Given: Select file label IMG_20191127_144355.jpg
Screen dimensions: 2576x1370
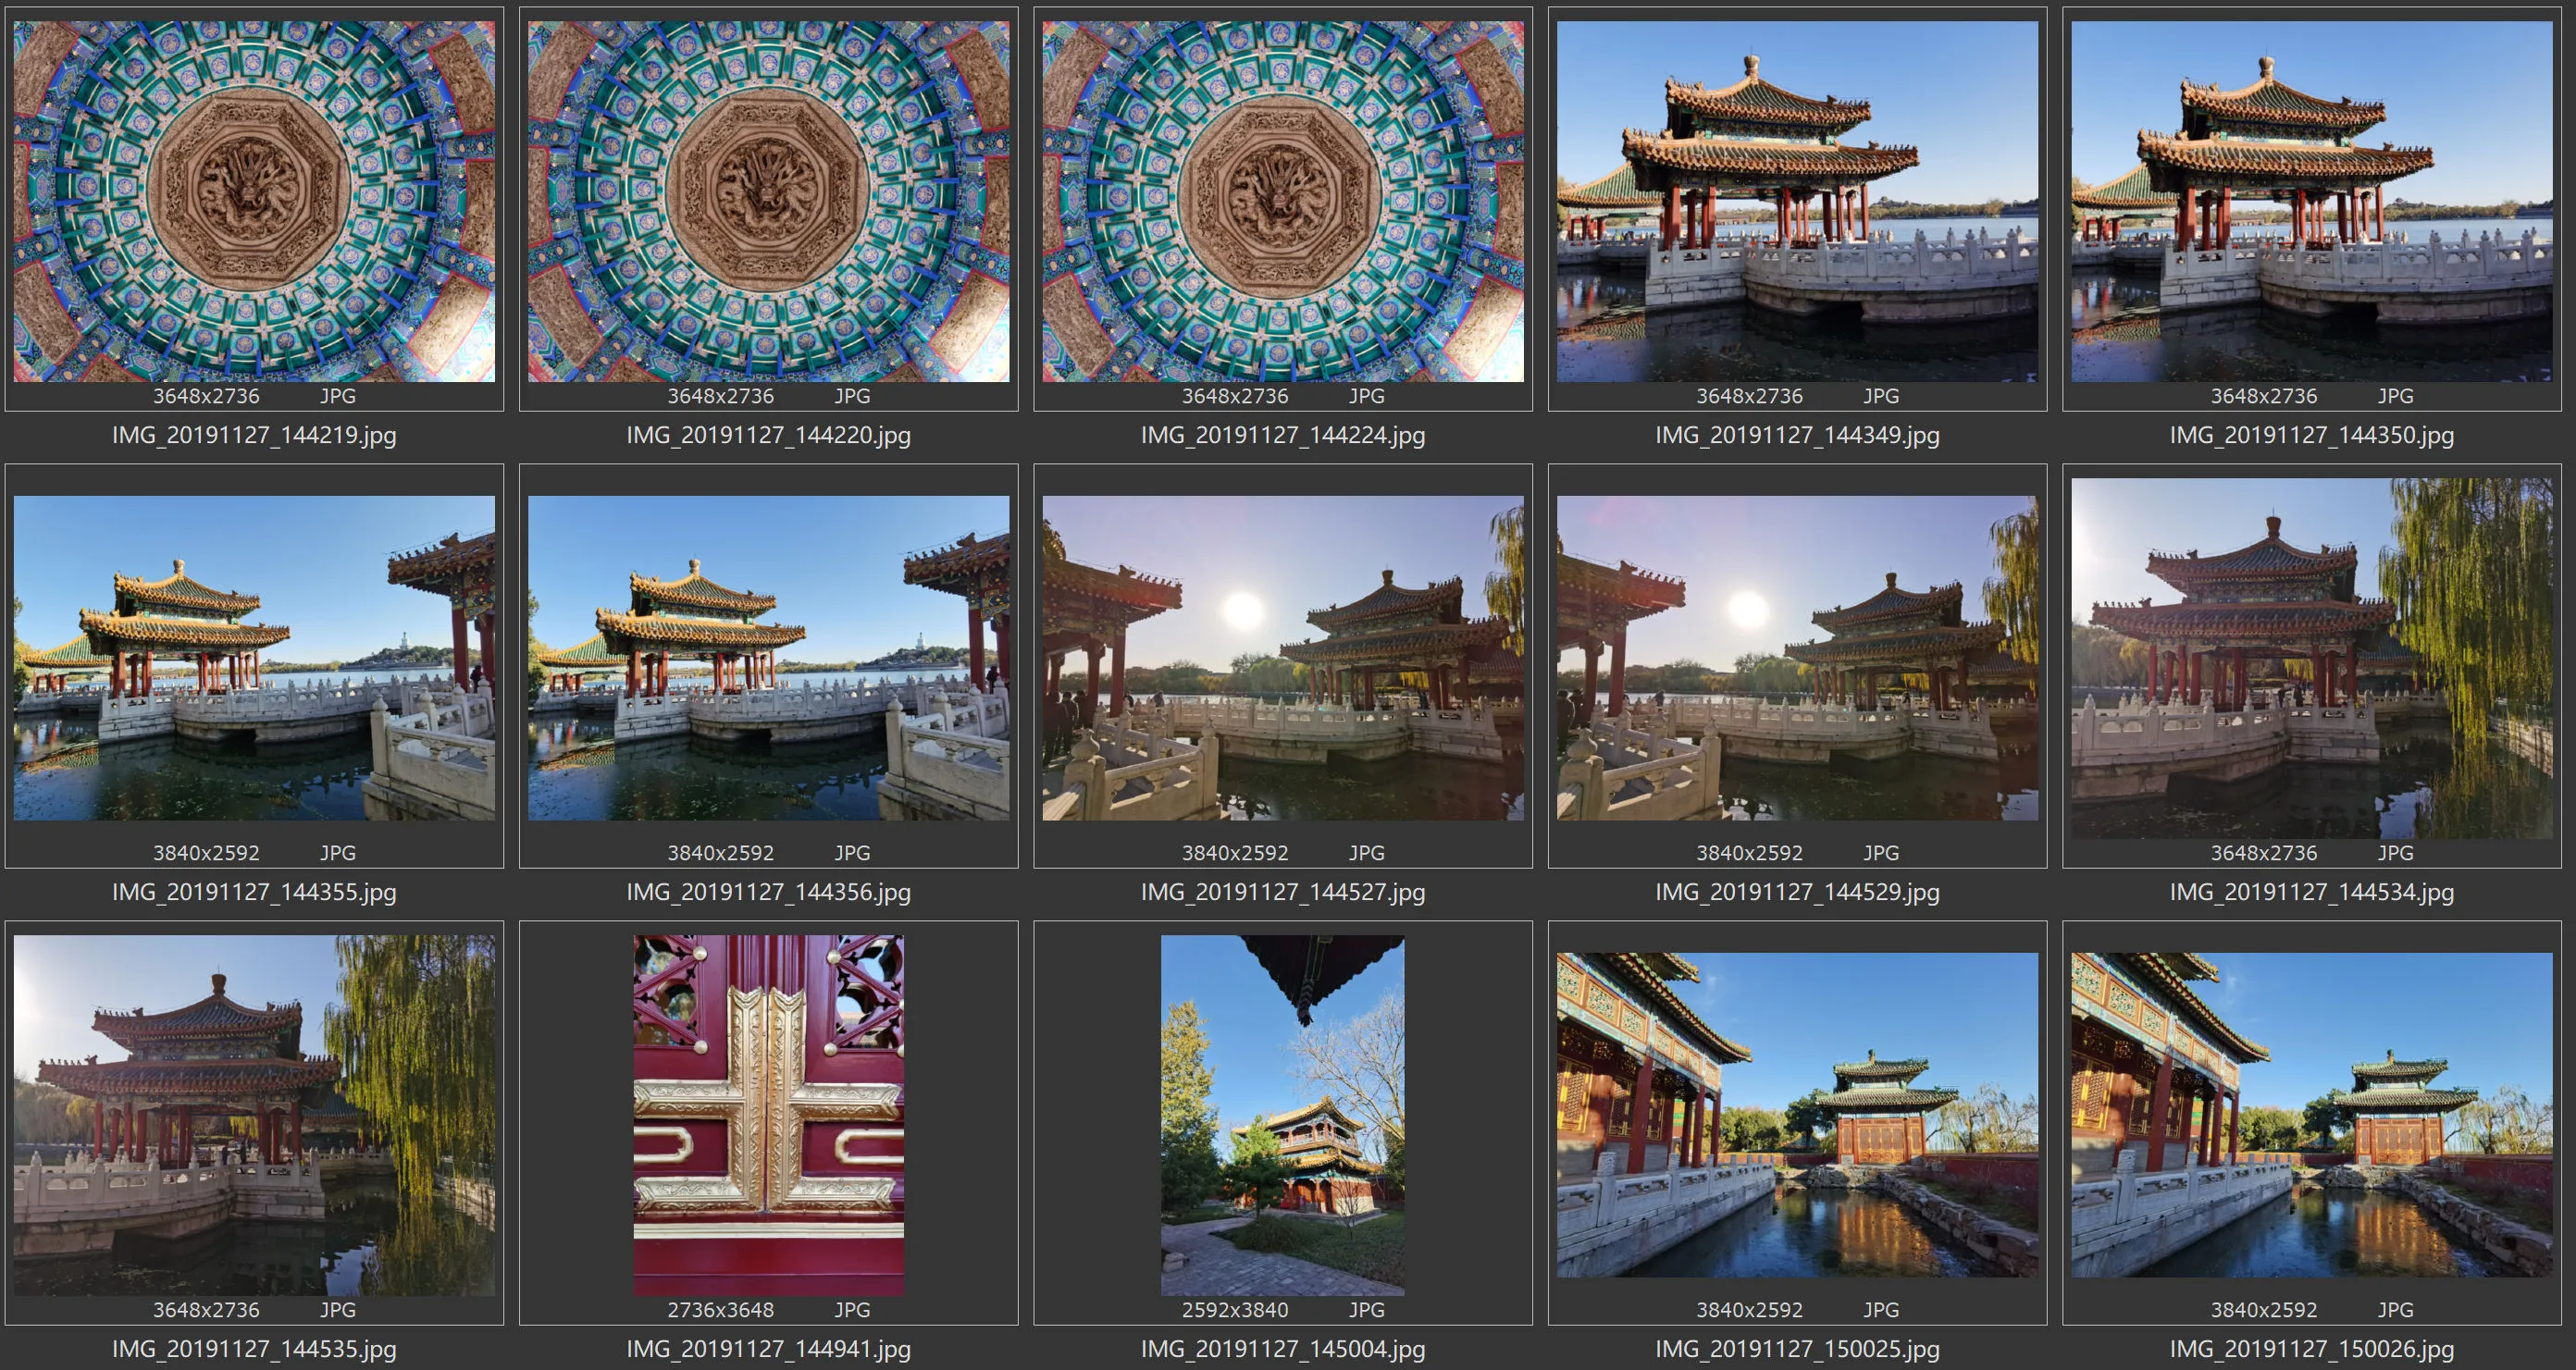Looking at the screenshot, I should 254,892.
